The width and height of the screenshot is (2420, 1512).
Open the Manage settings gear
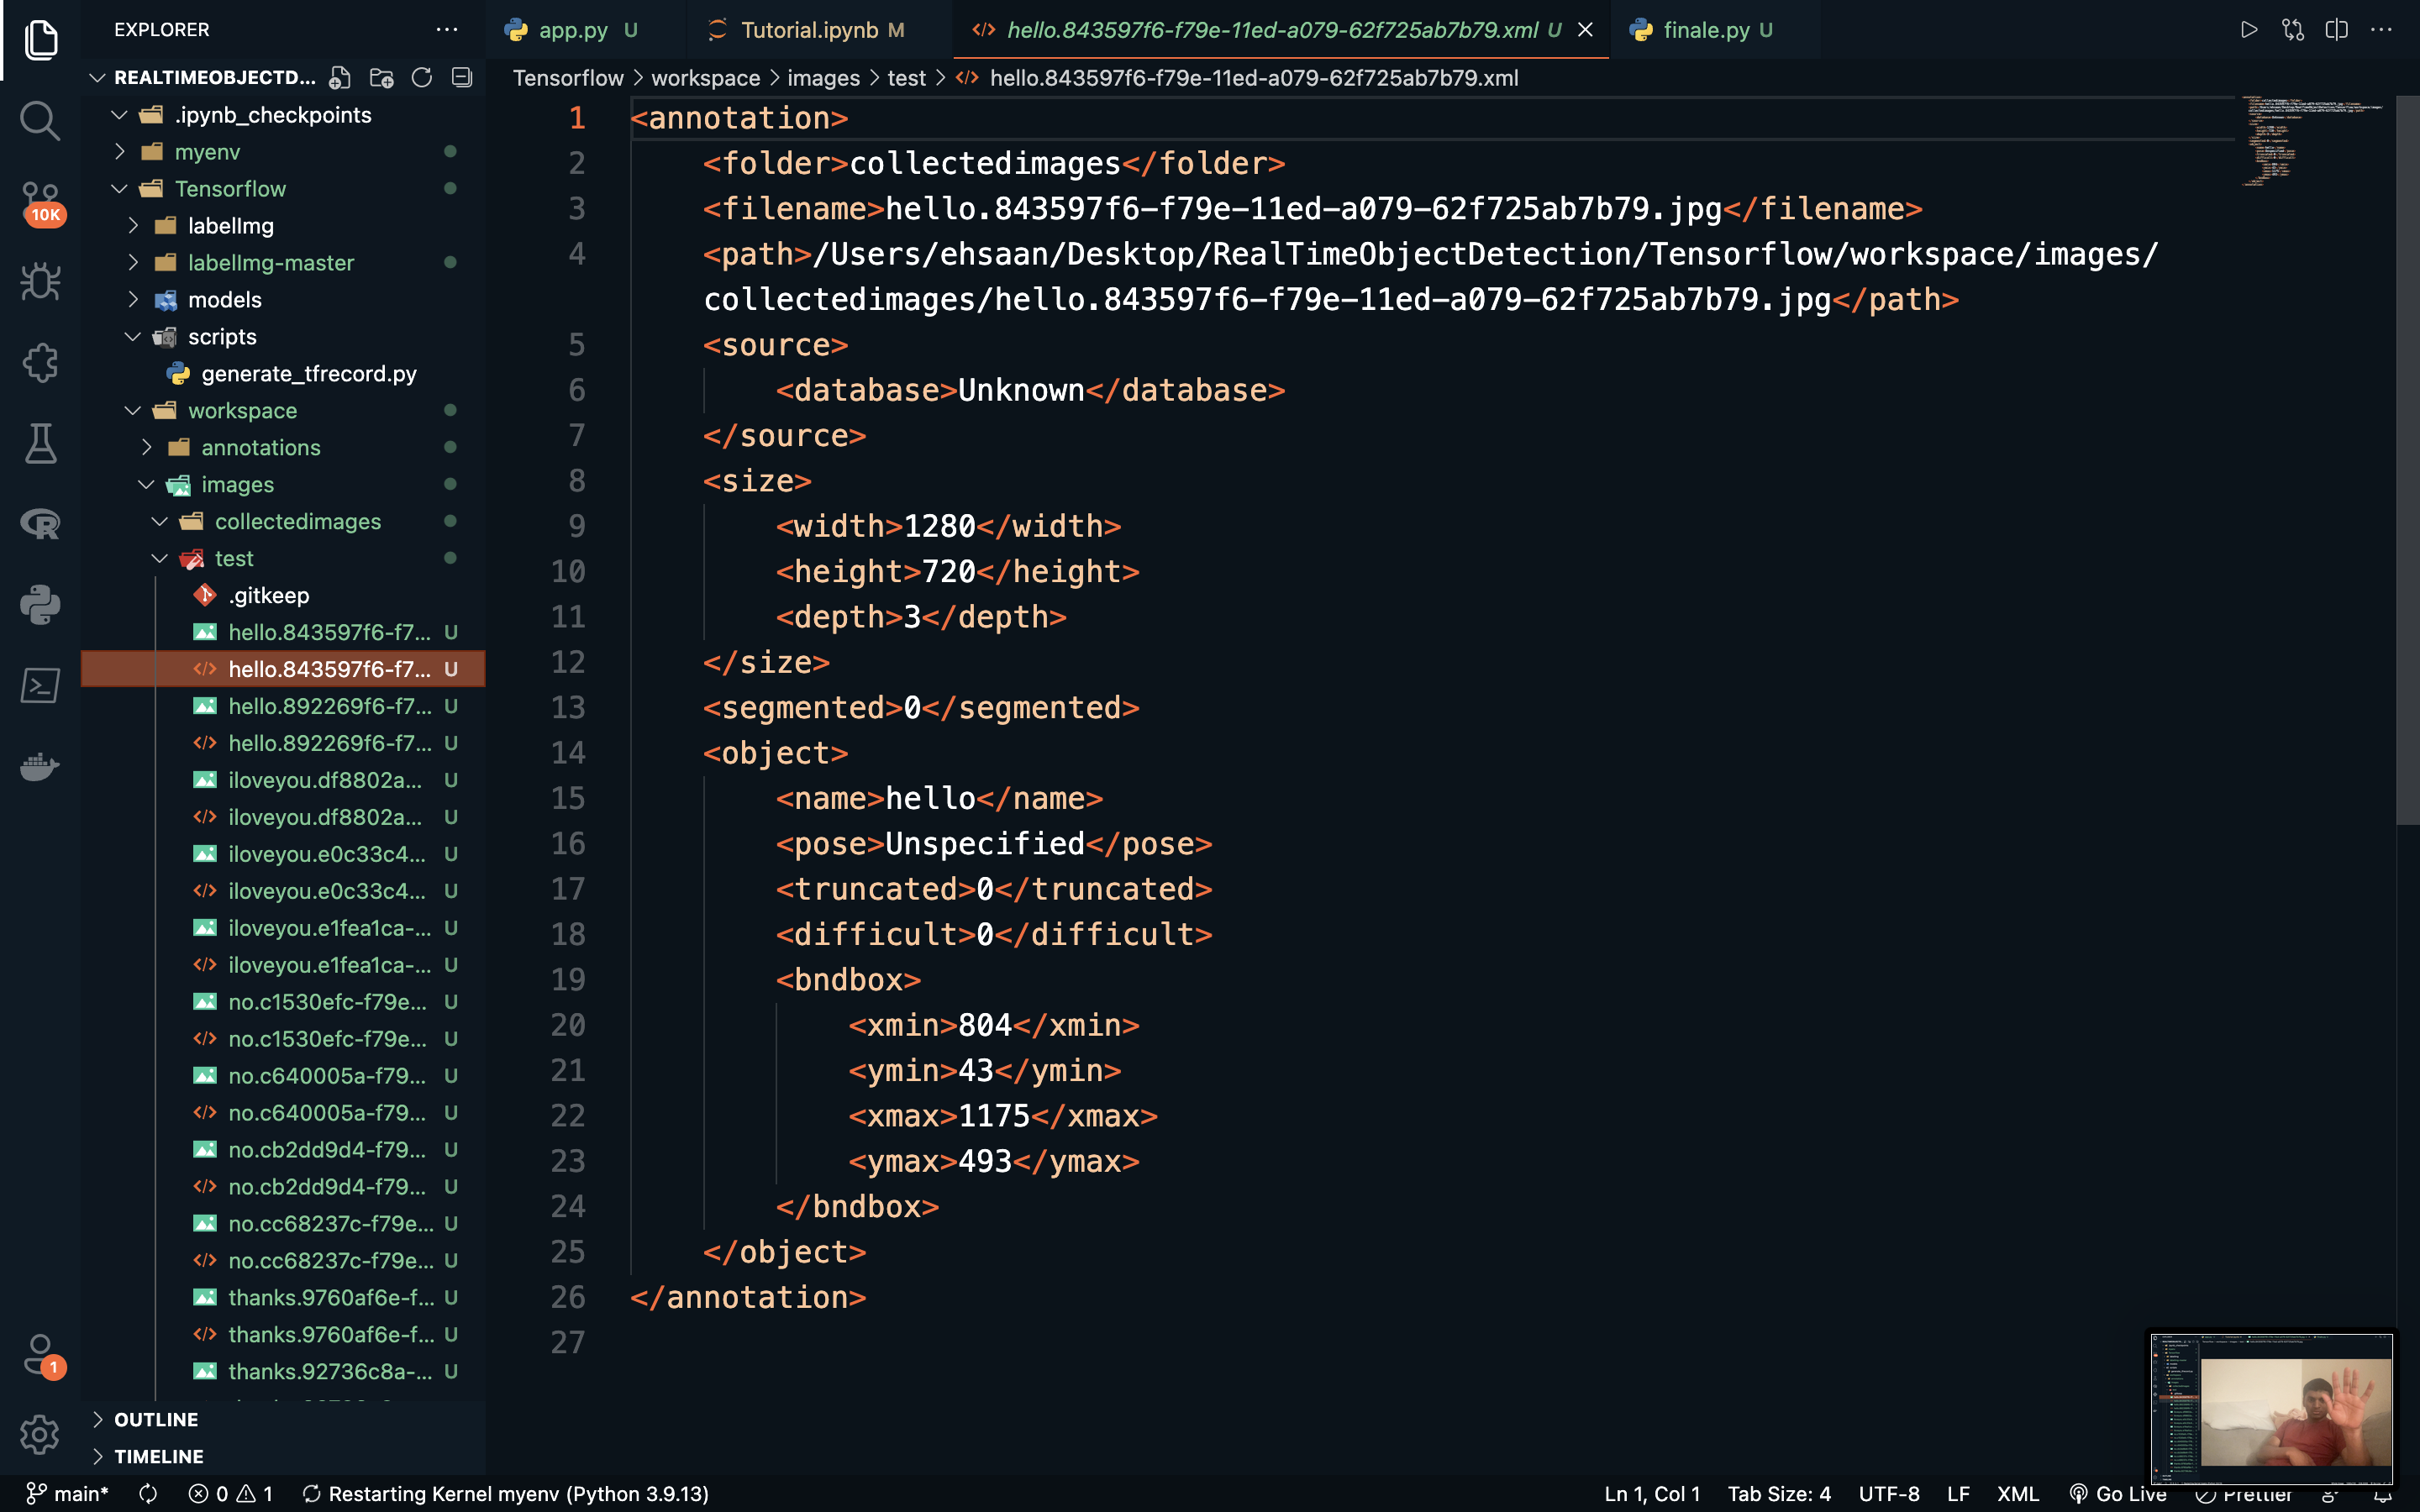pos(40,1434)
